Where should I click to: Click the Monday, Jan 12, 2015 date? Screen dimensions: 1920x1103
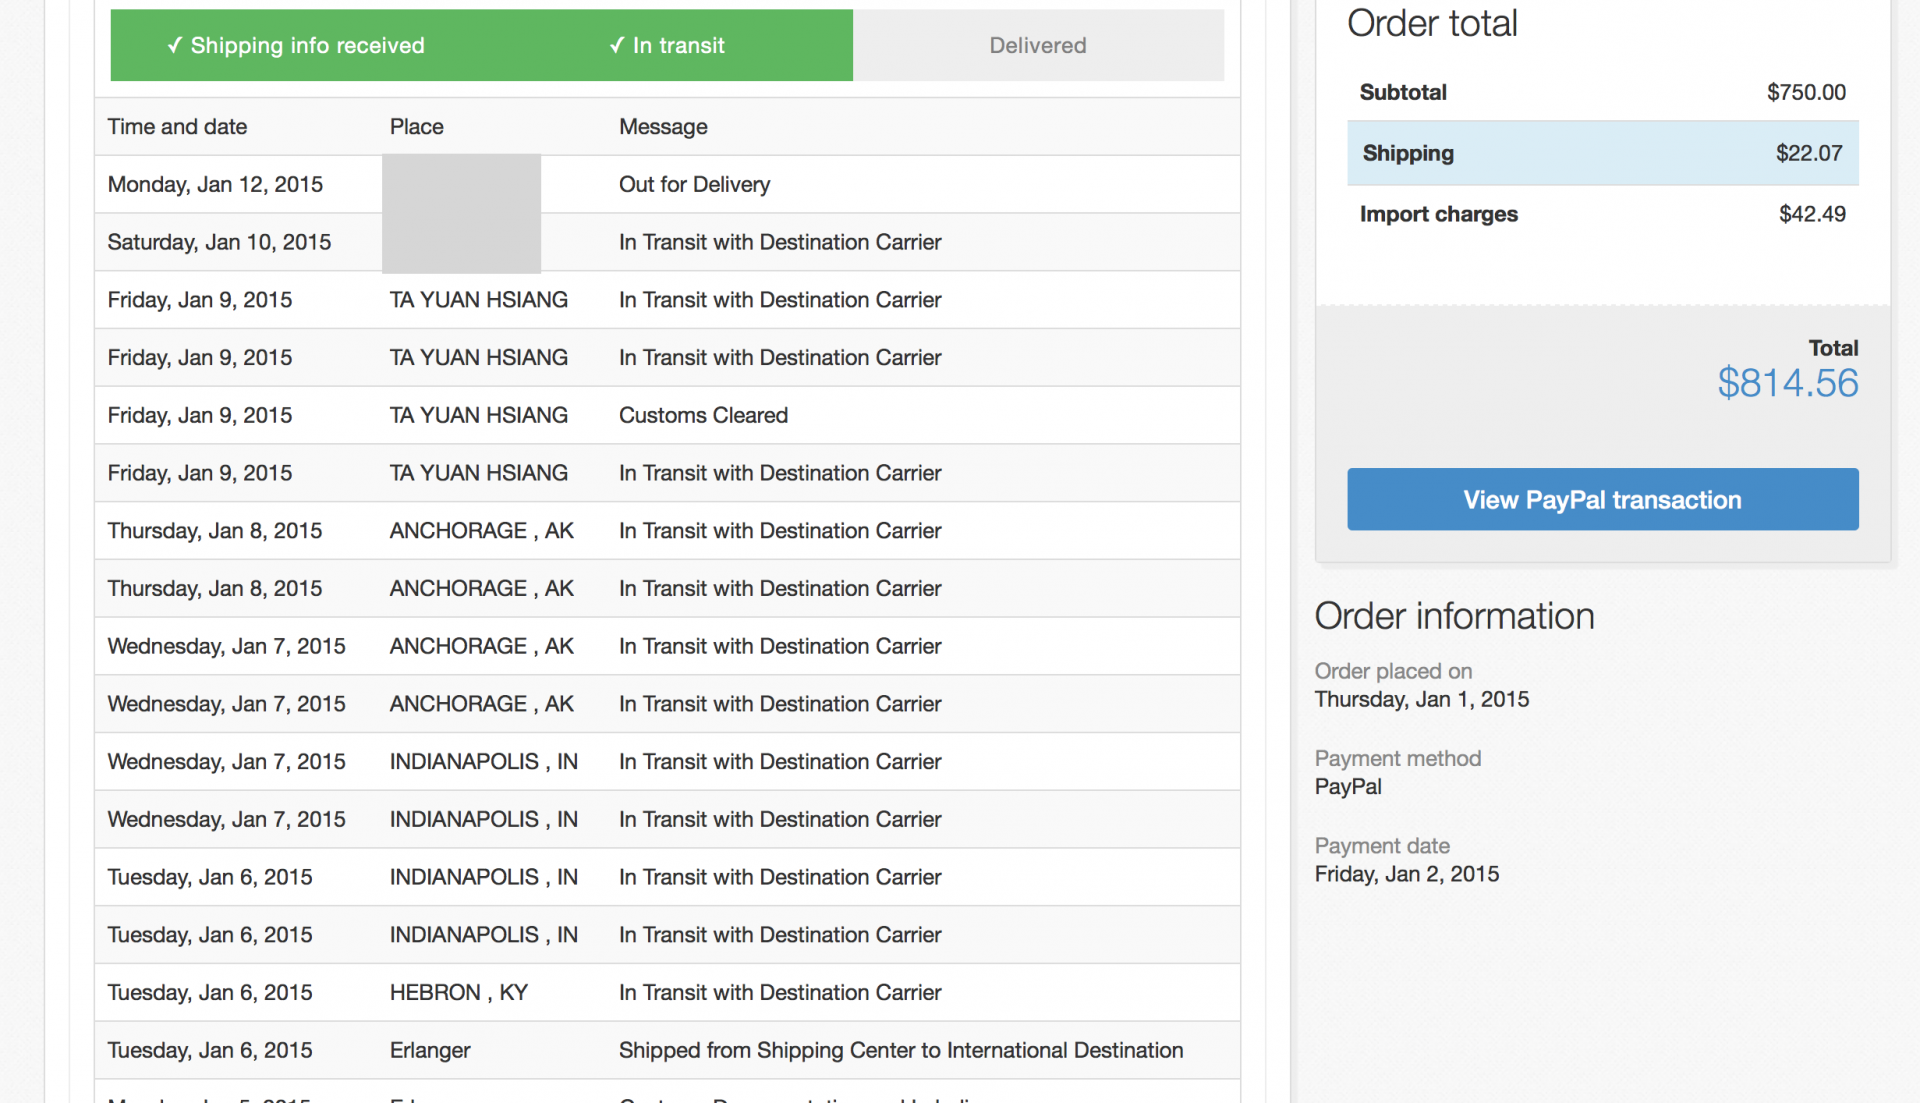click(x=215, y=184)
